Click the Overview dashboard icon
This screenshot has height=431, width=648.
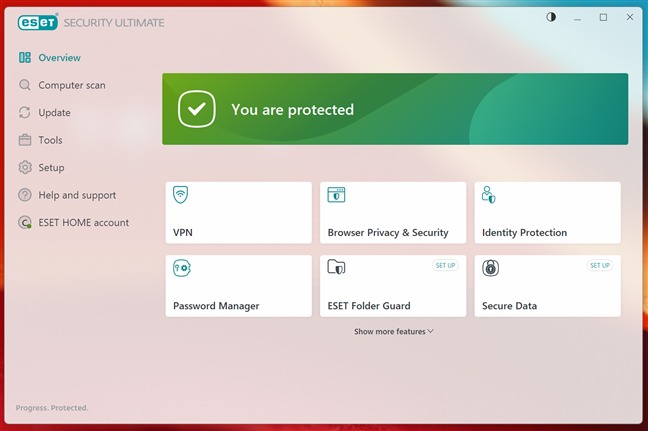pos(25,57)
